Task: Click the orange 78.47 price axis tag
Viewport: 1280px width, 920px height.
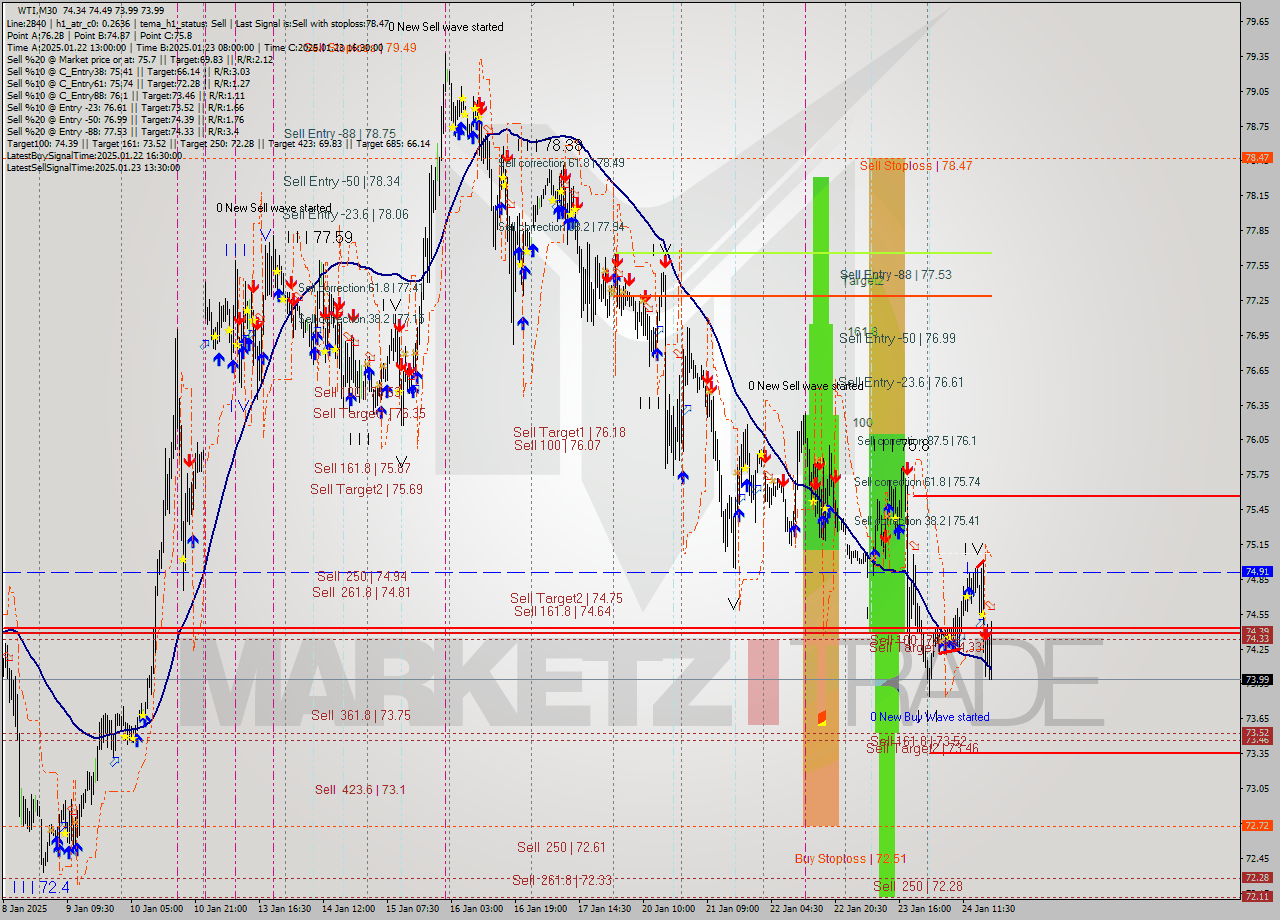Action: (1257, 158)
